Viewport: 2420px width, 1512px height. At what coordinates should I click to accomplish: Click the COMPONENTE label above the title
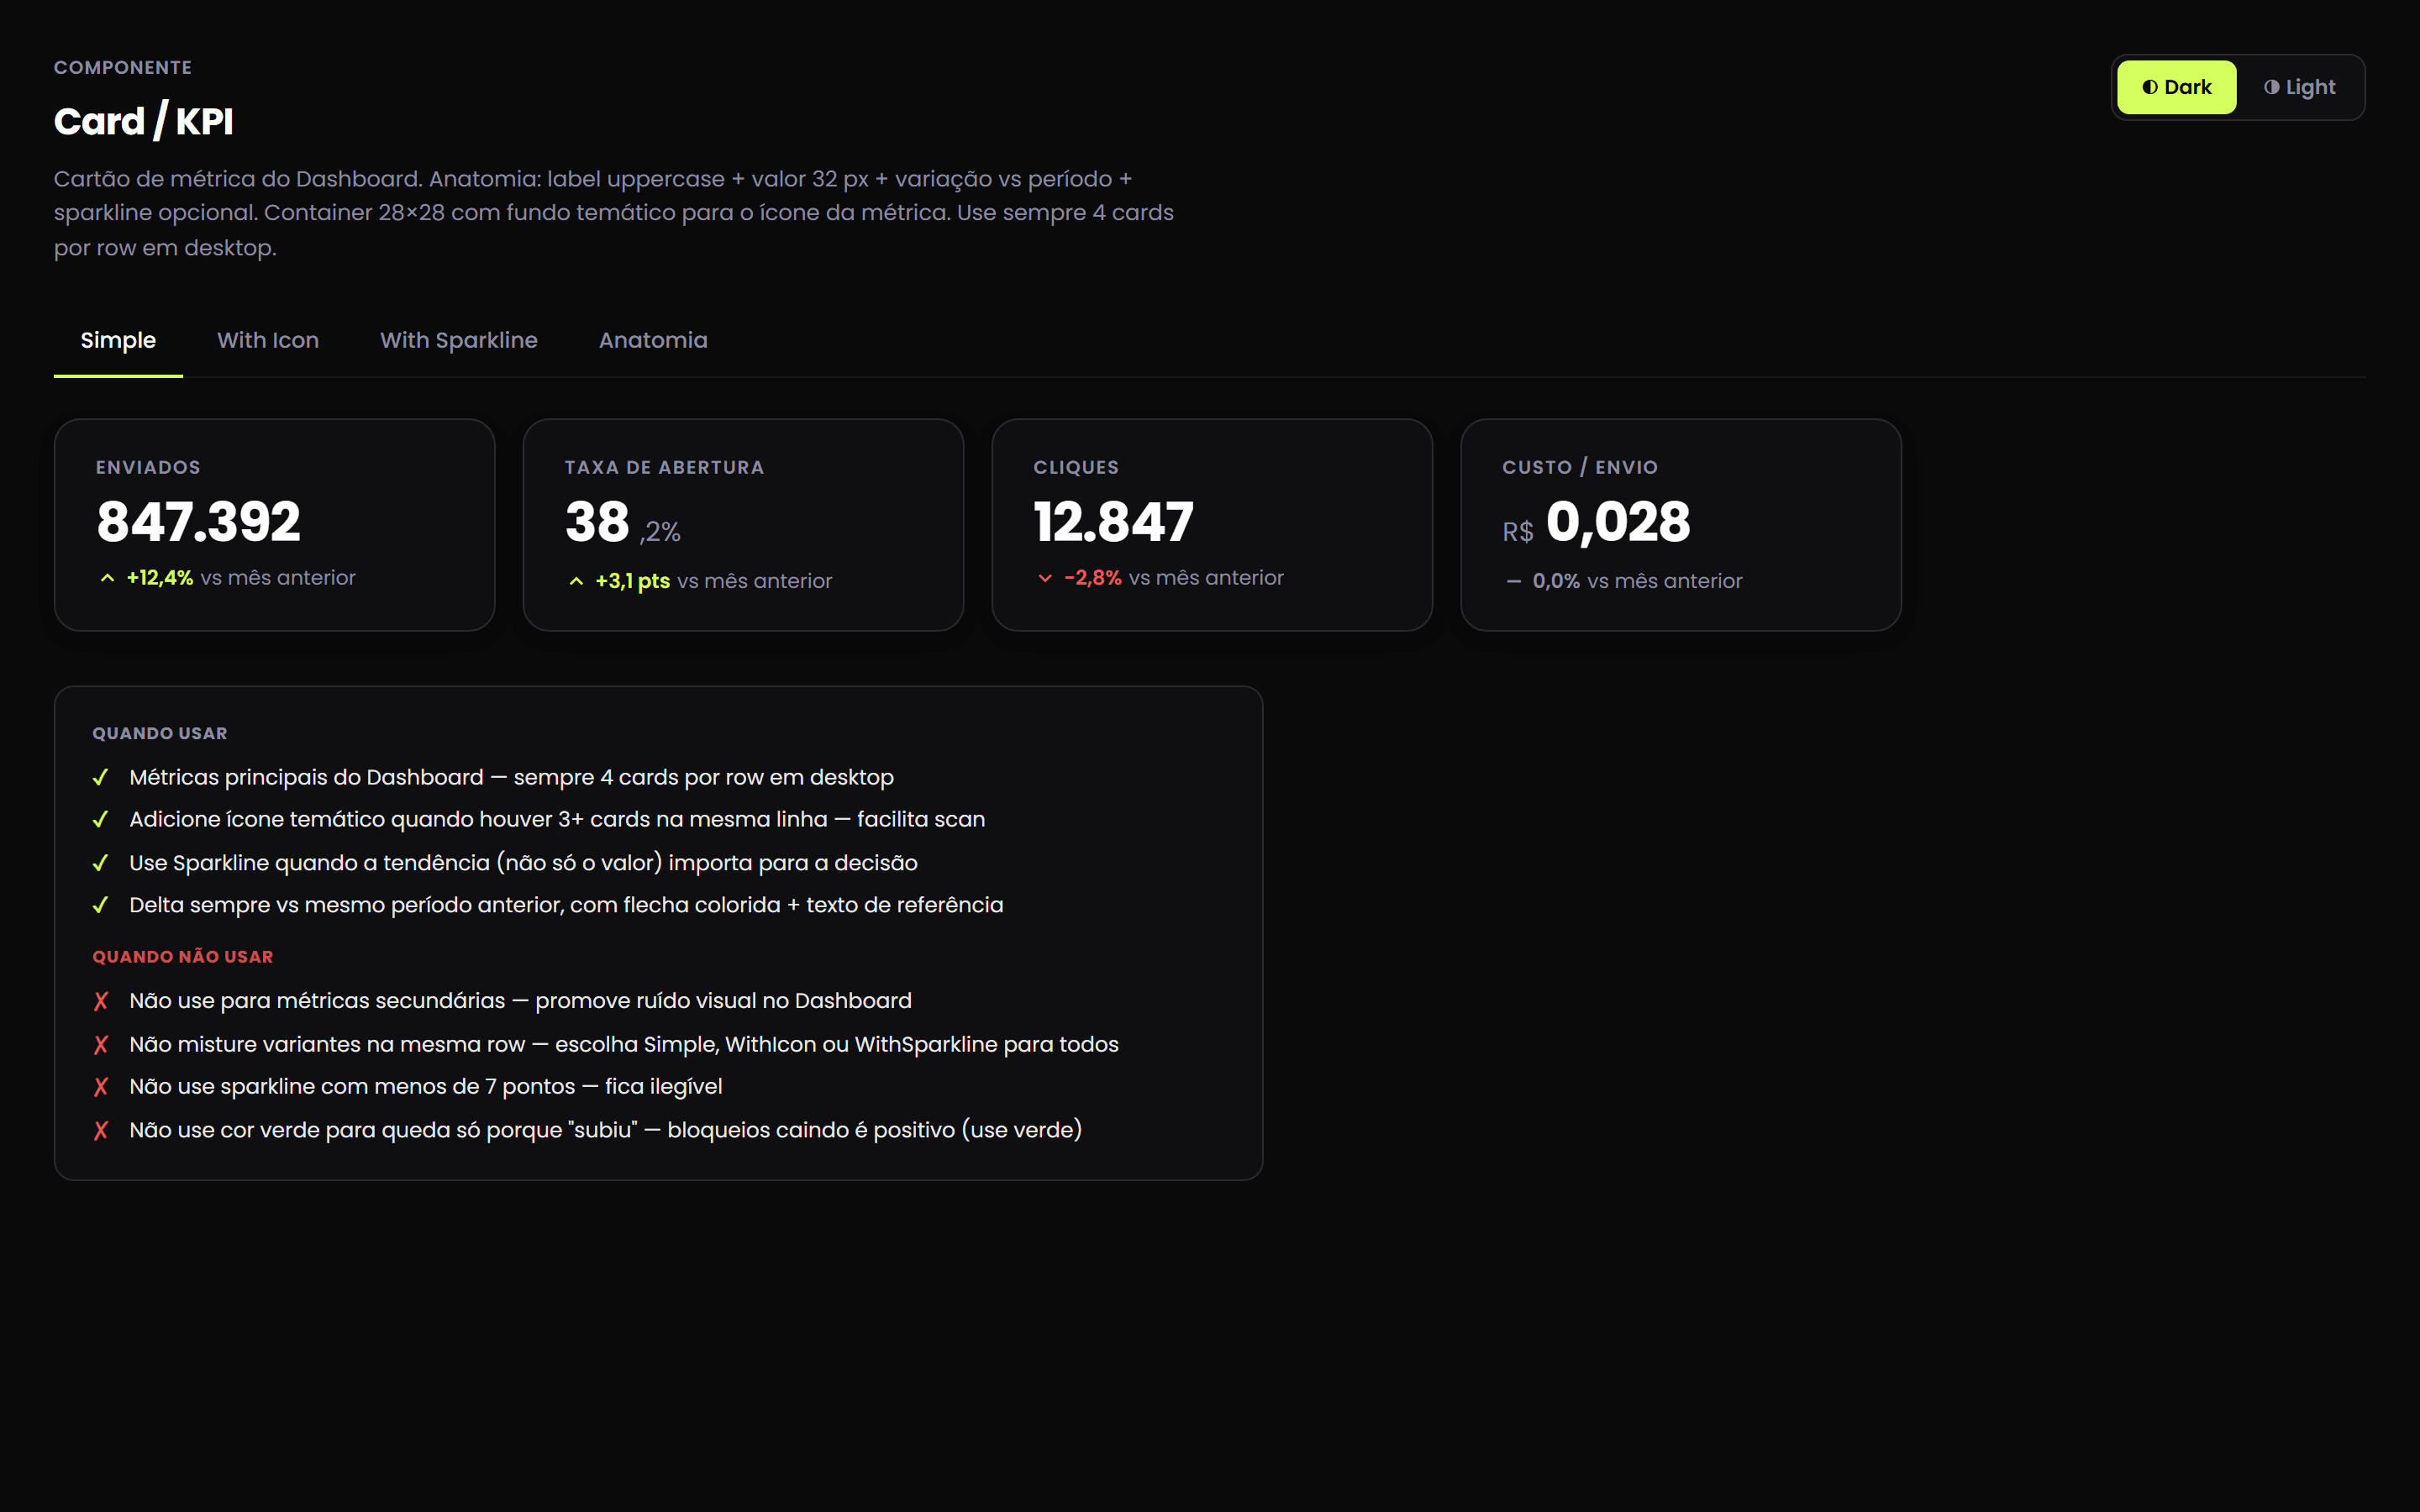point(123,67)
